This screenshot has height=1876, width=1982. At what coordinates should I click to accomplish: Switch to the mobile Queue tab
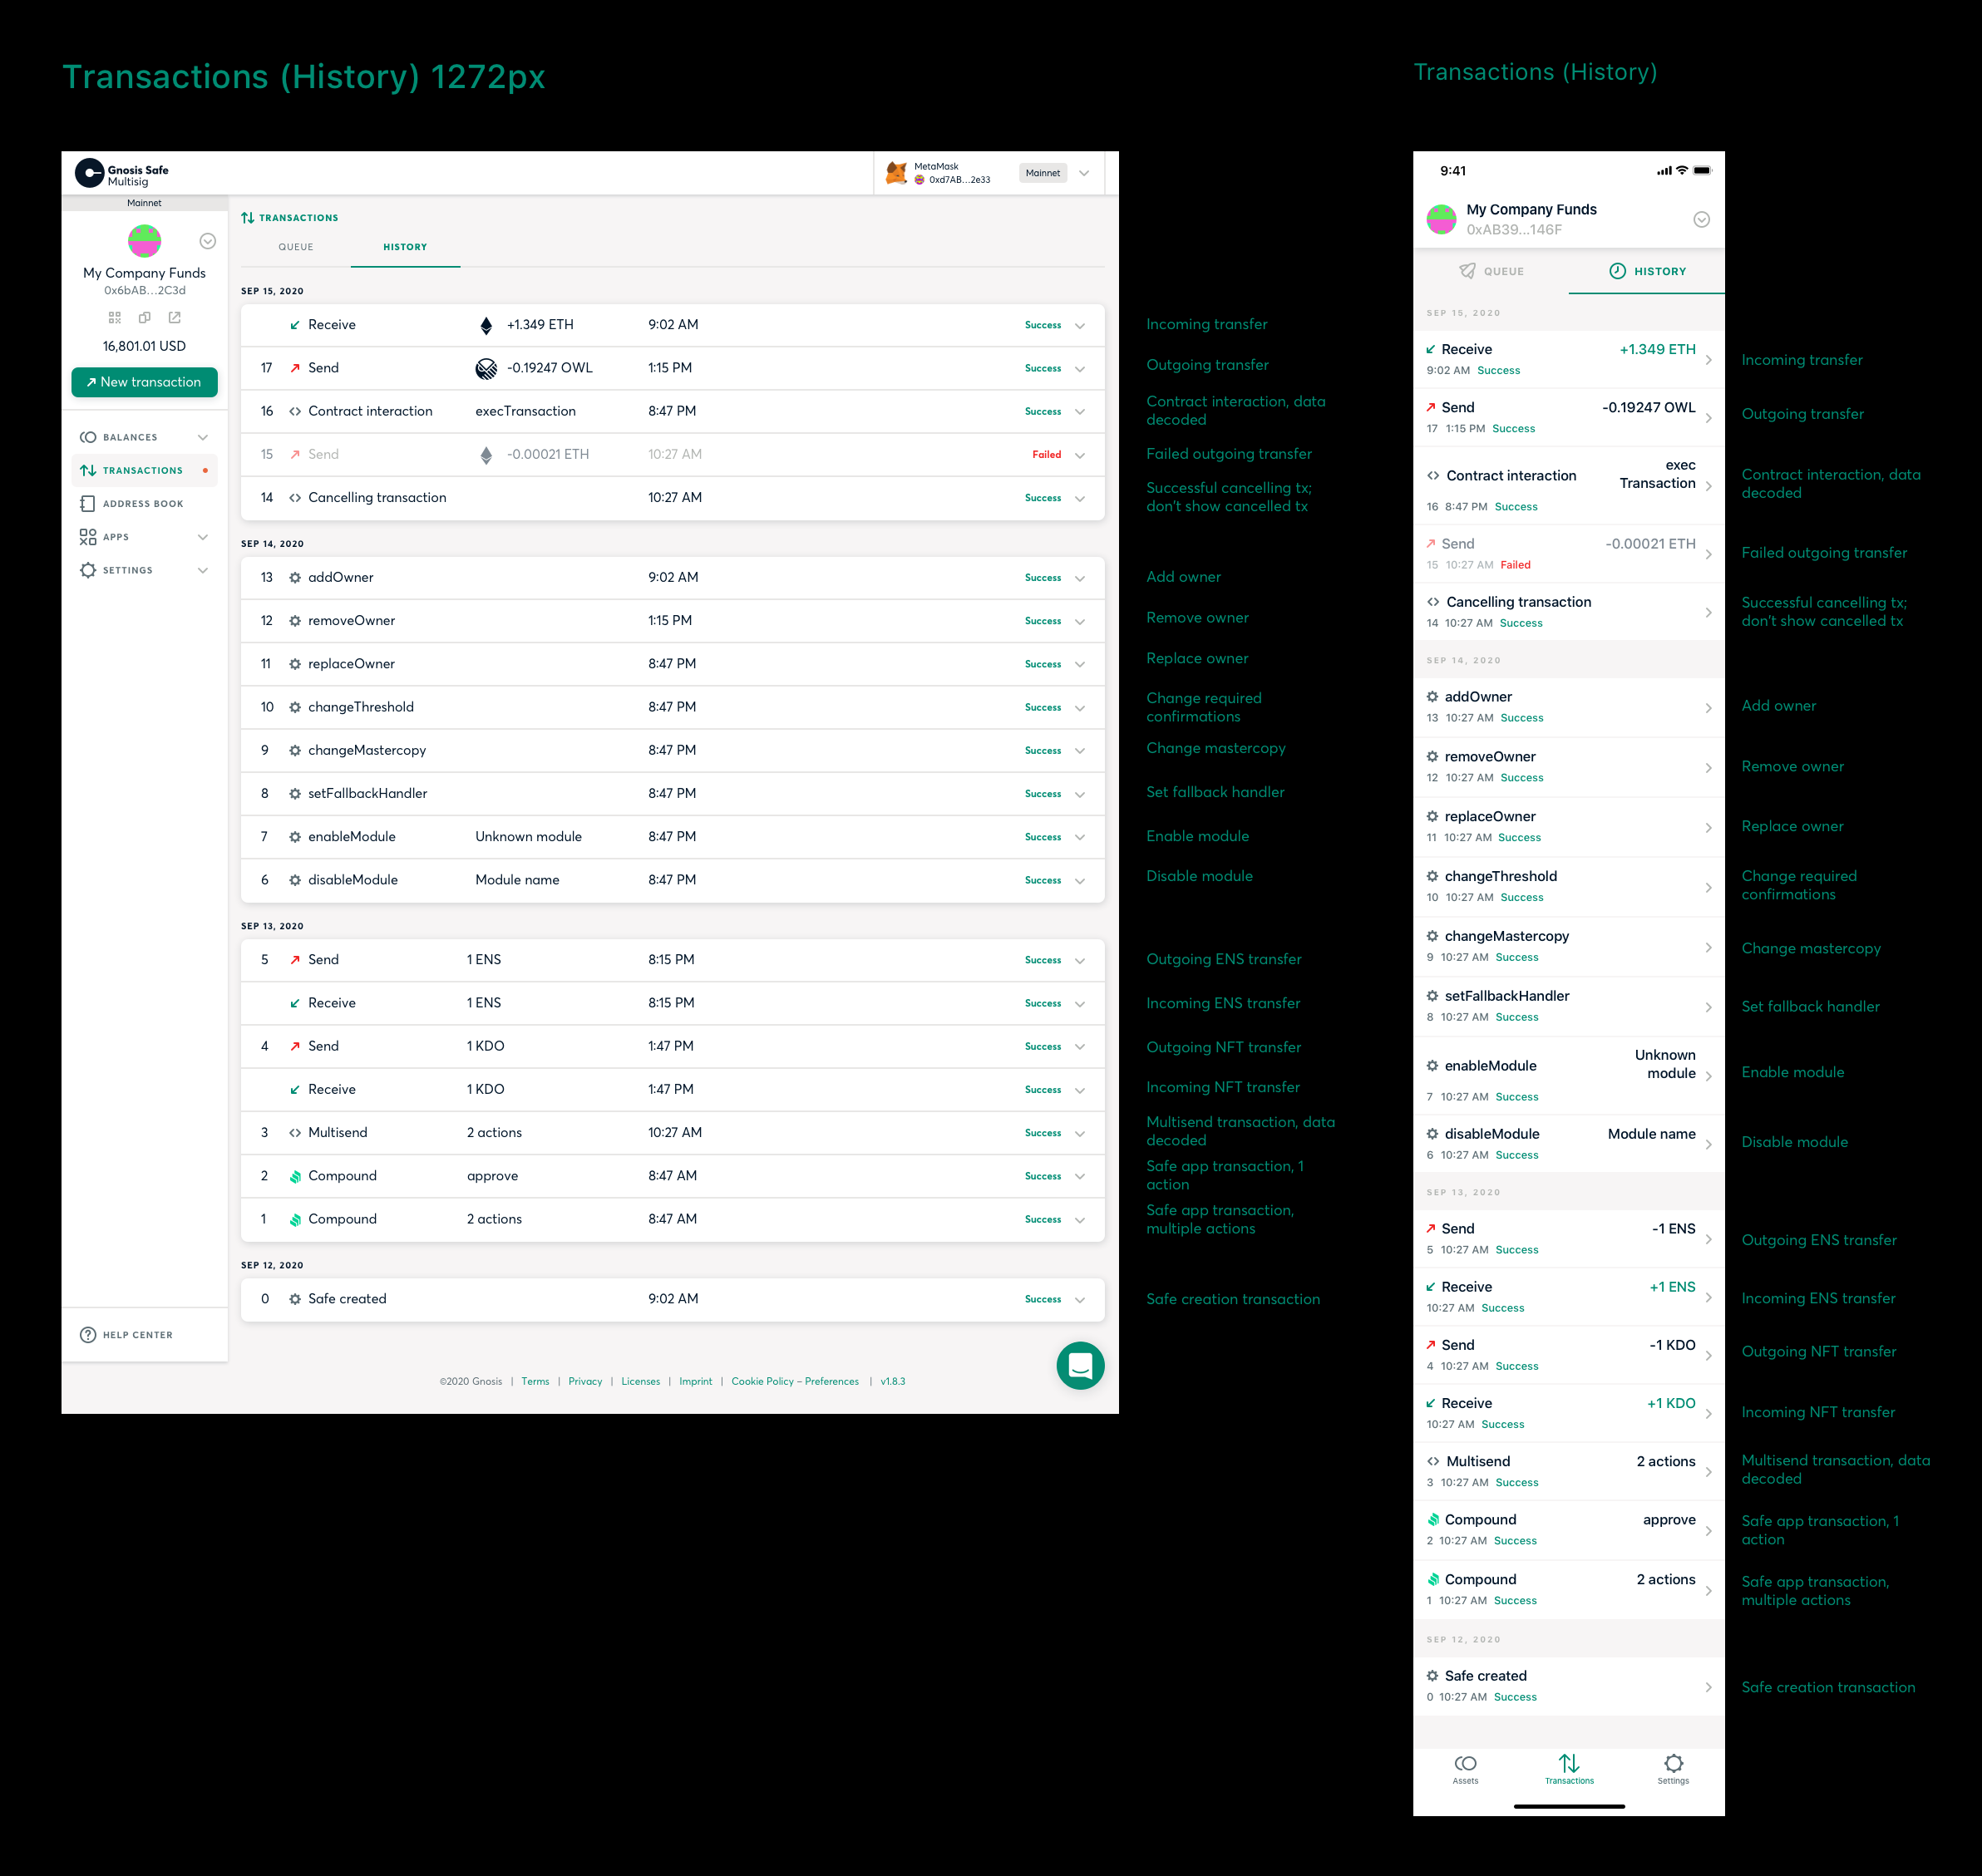tap(1491, 271)
